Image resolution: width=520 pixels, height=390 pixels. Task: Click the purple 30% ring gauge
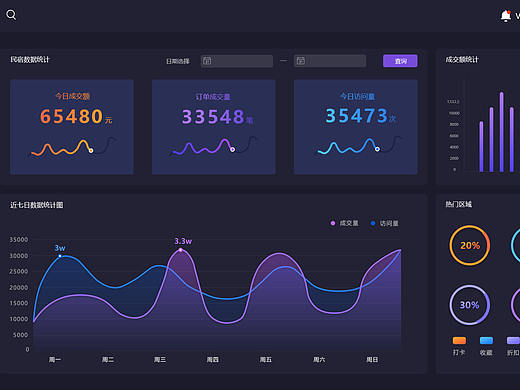(470, 305)
